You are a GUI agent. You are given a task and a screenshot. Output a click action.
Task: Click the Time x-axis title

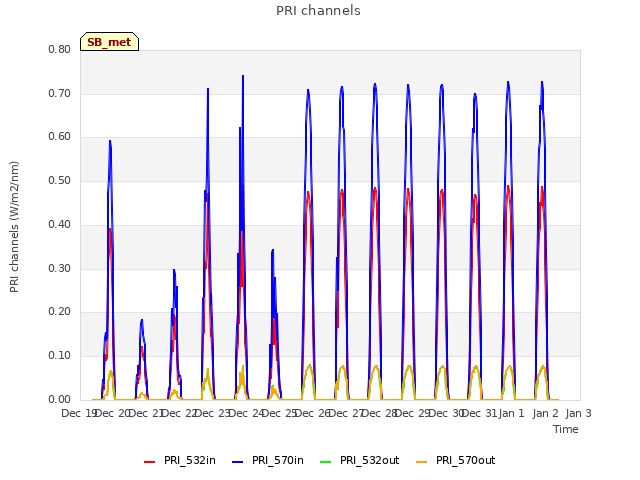click(566, 429)
